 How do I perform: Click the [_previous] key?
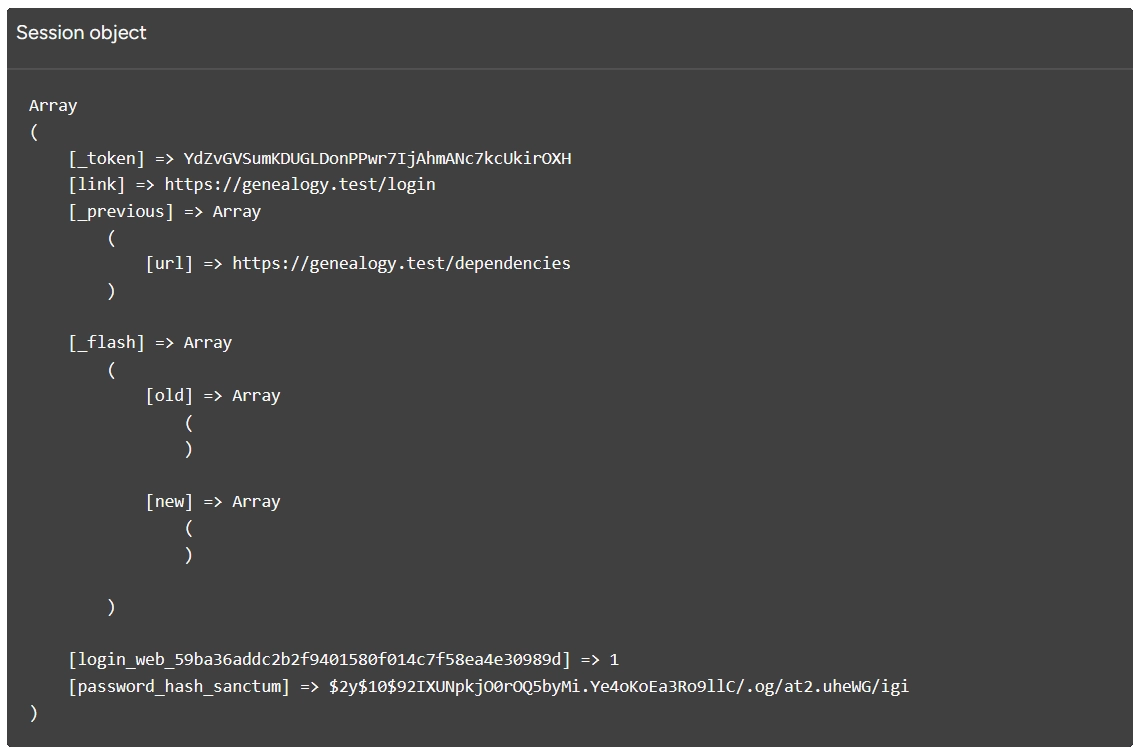click(120, 211)
